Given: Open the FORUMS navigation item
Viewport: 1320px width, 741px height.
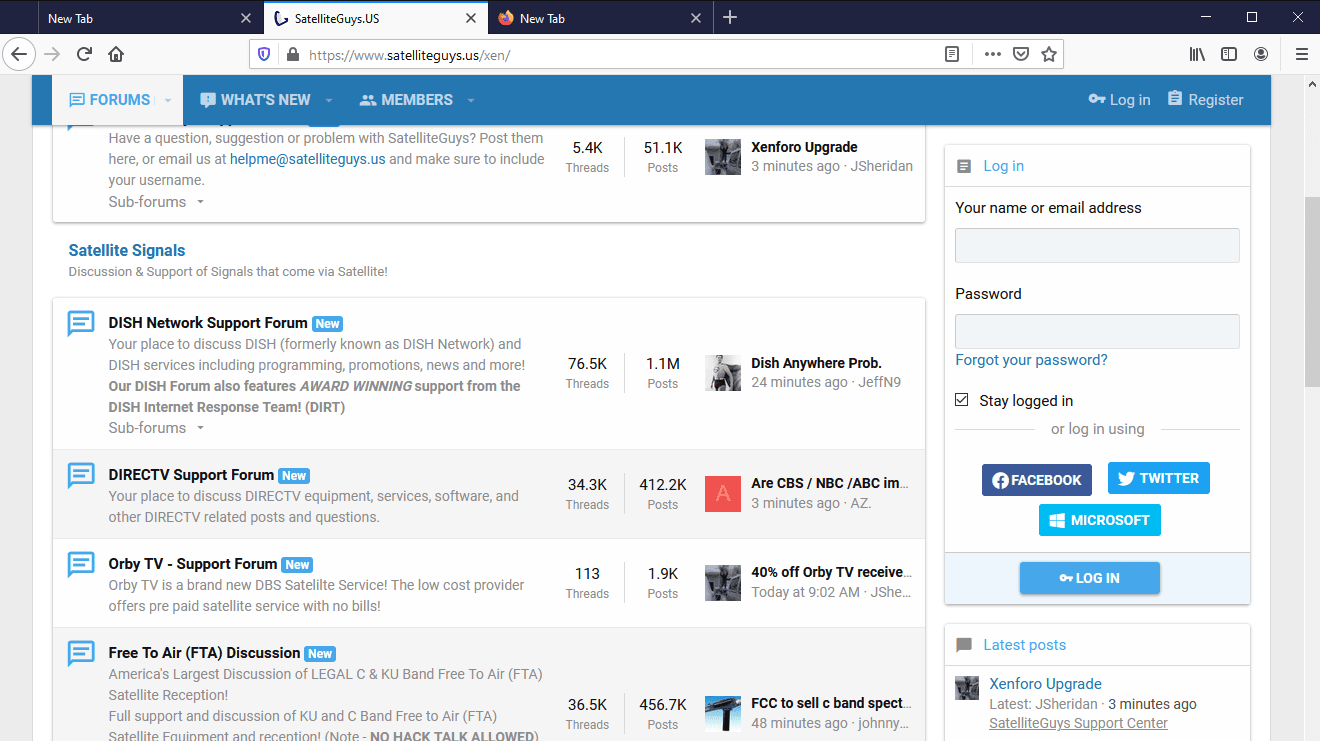Looking at the screenshot, I should (109, 100).
